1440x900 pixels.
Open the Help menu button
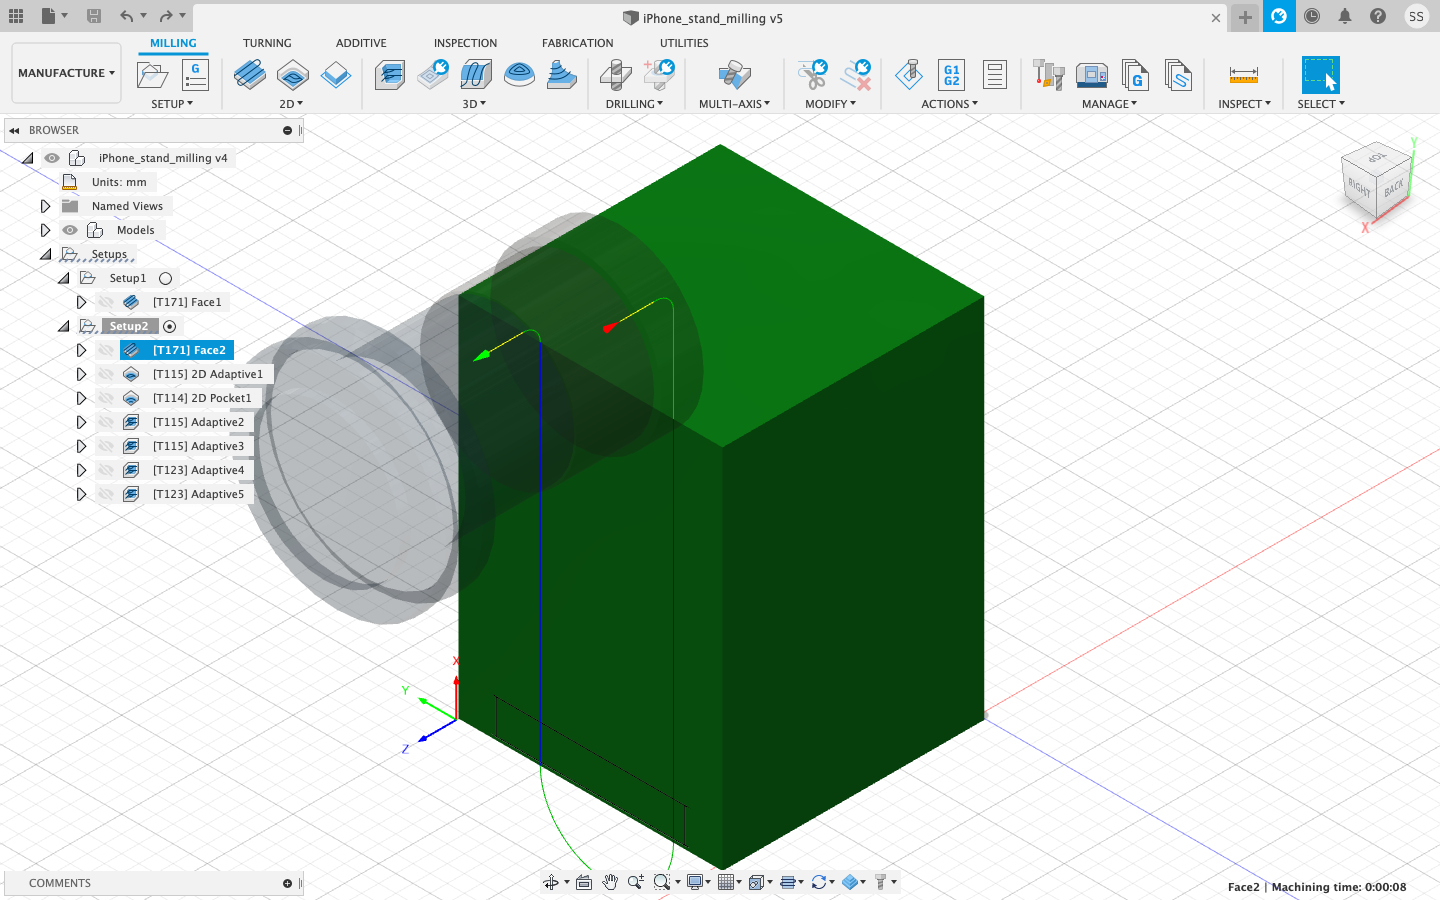1378,16
